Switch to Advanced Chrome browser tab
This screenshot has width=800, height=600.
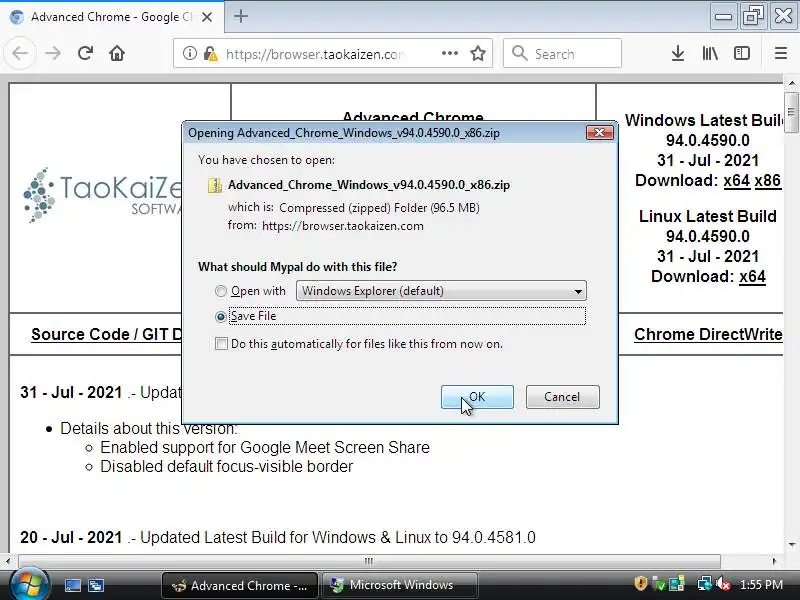111,17
